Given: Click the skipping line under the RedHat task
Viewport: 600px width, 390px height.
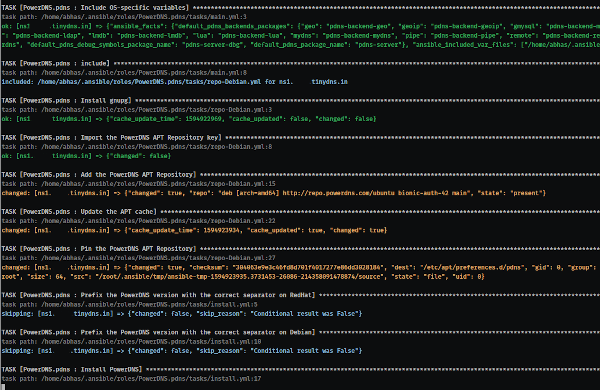Looking at the screenshot, I should point(182,313).
